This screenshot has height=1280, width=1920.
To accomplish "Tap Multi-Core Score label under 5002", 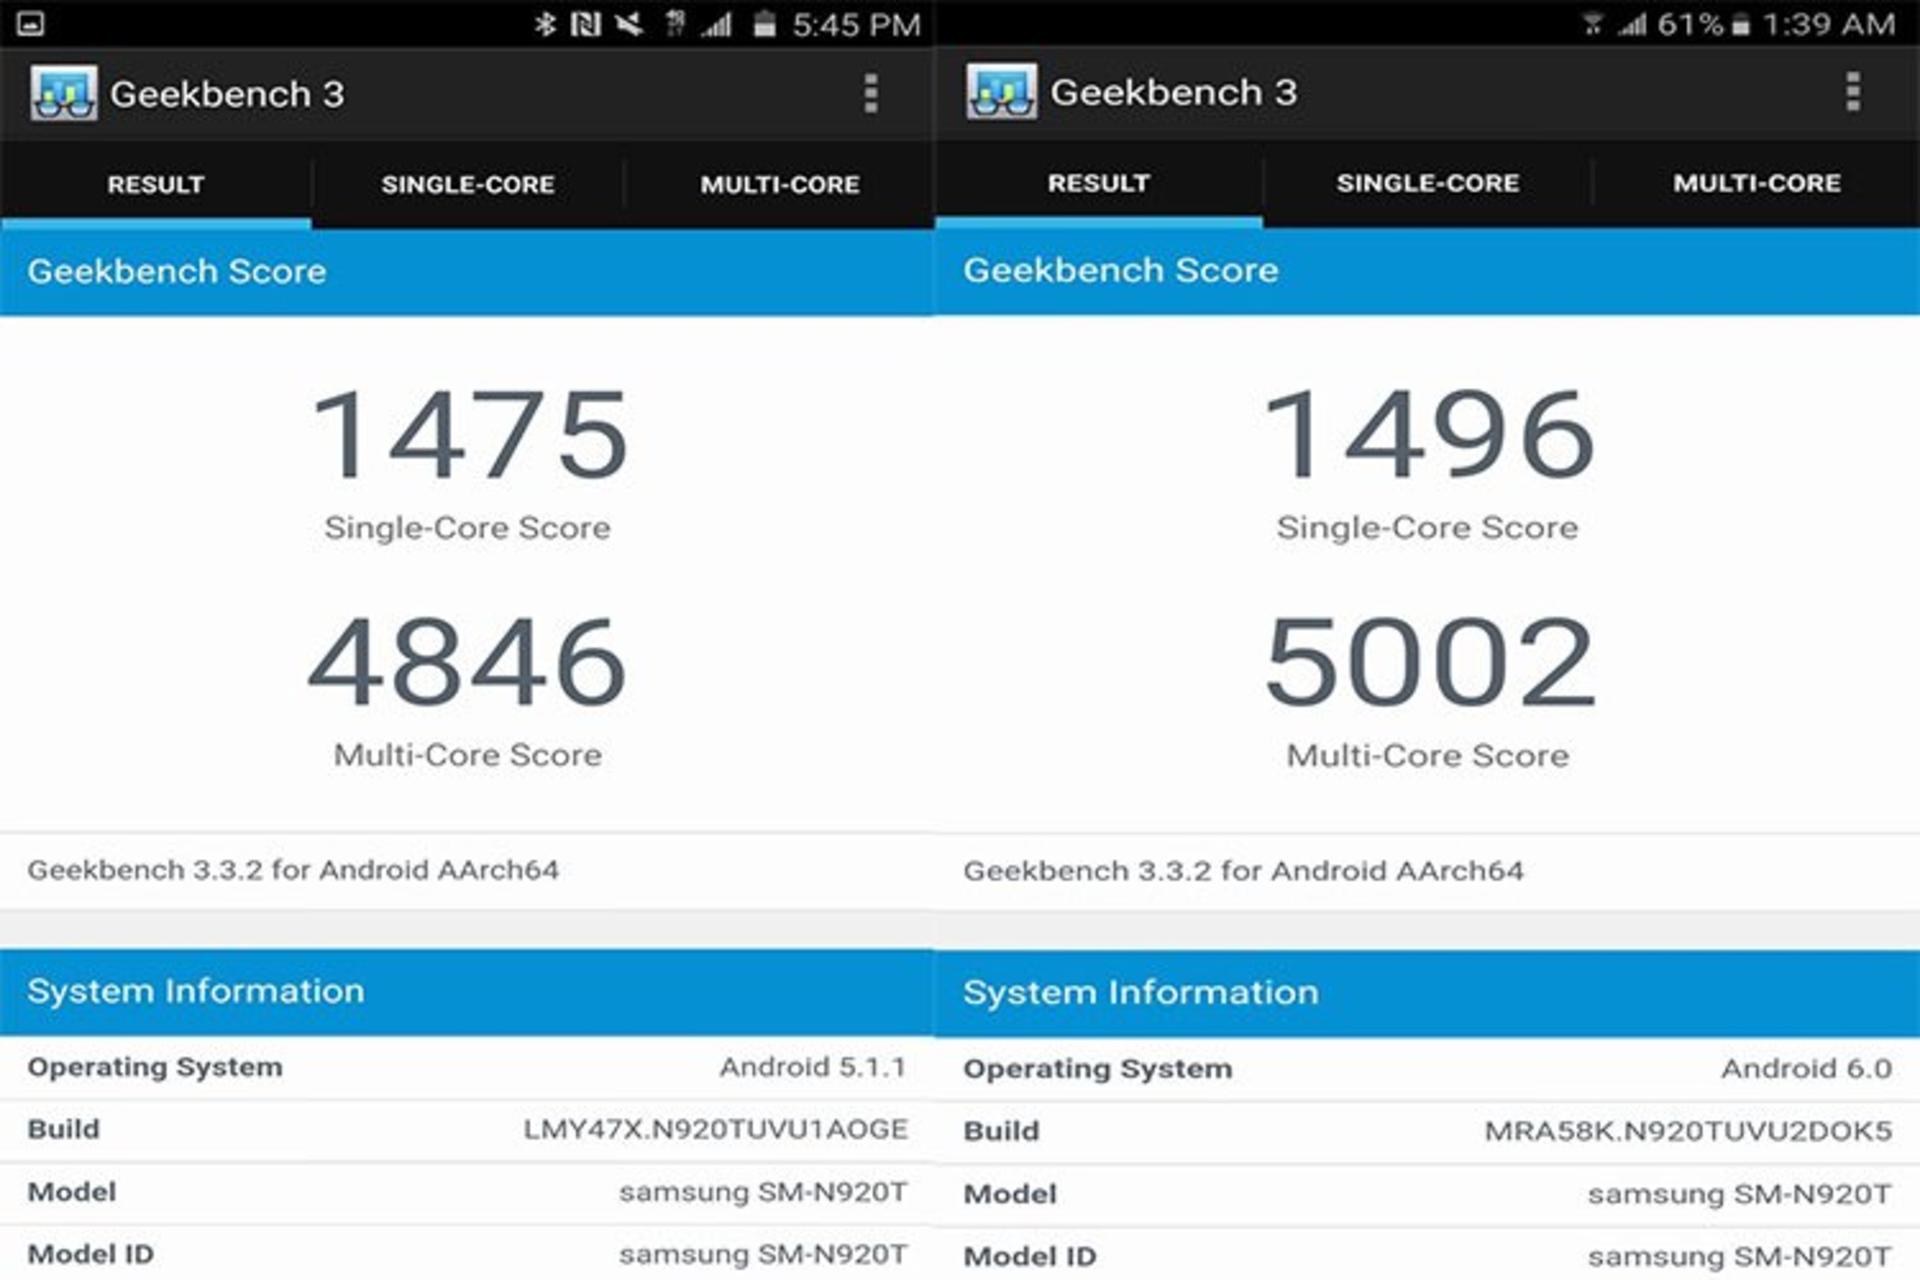I will click(x=1428, y=756).
